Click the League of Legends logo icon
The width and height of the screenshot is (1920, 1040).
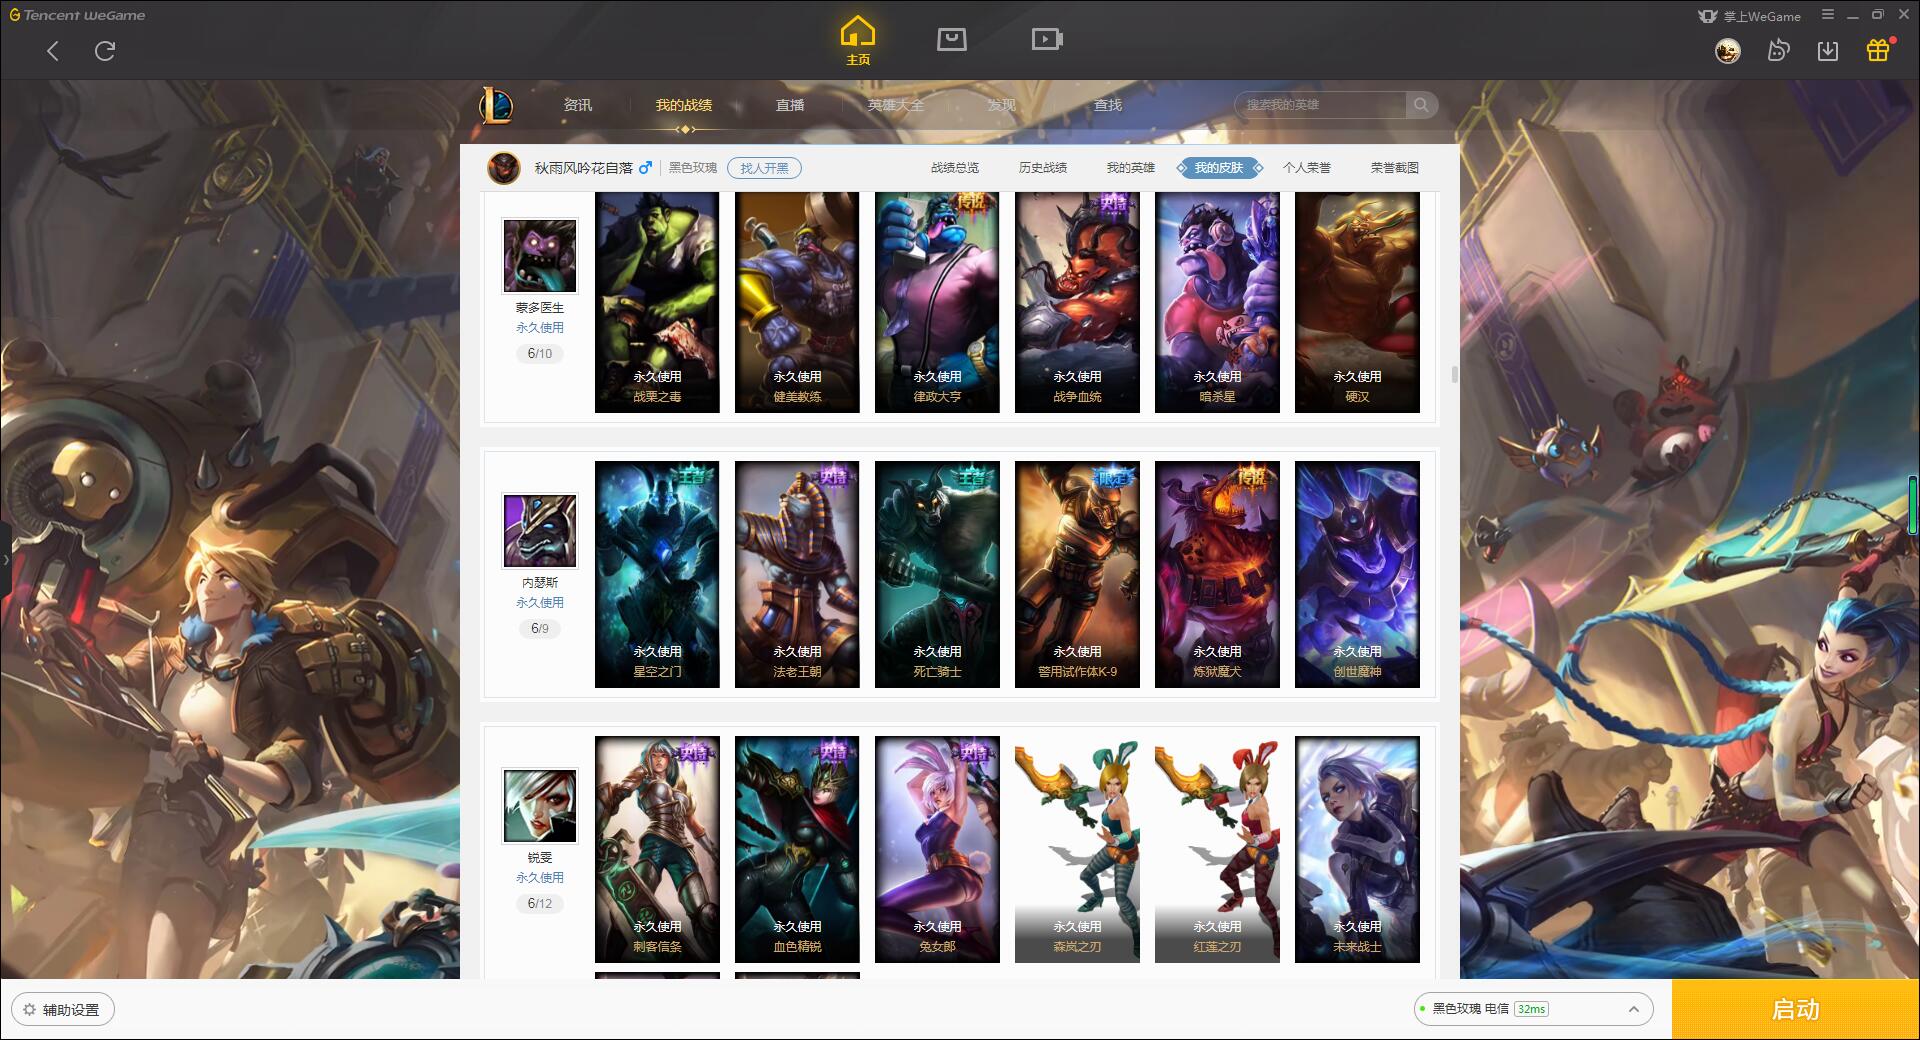[497, 105]
